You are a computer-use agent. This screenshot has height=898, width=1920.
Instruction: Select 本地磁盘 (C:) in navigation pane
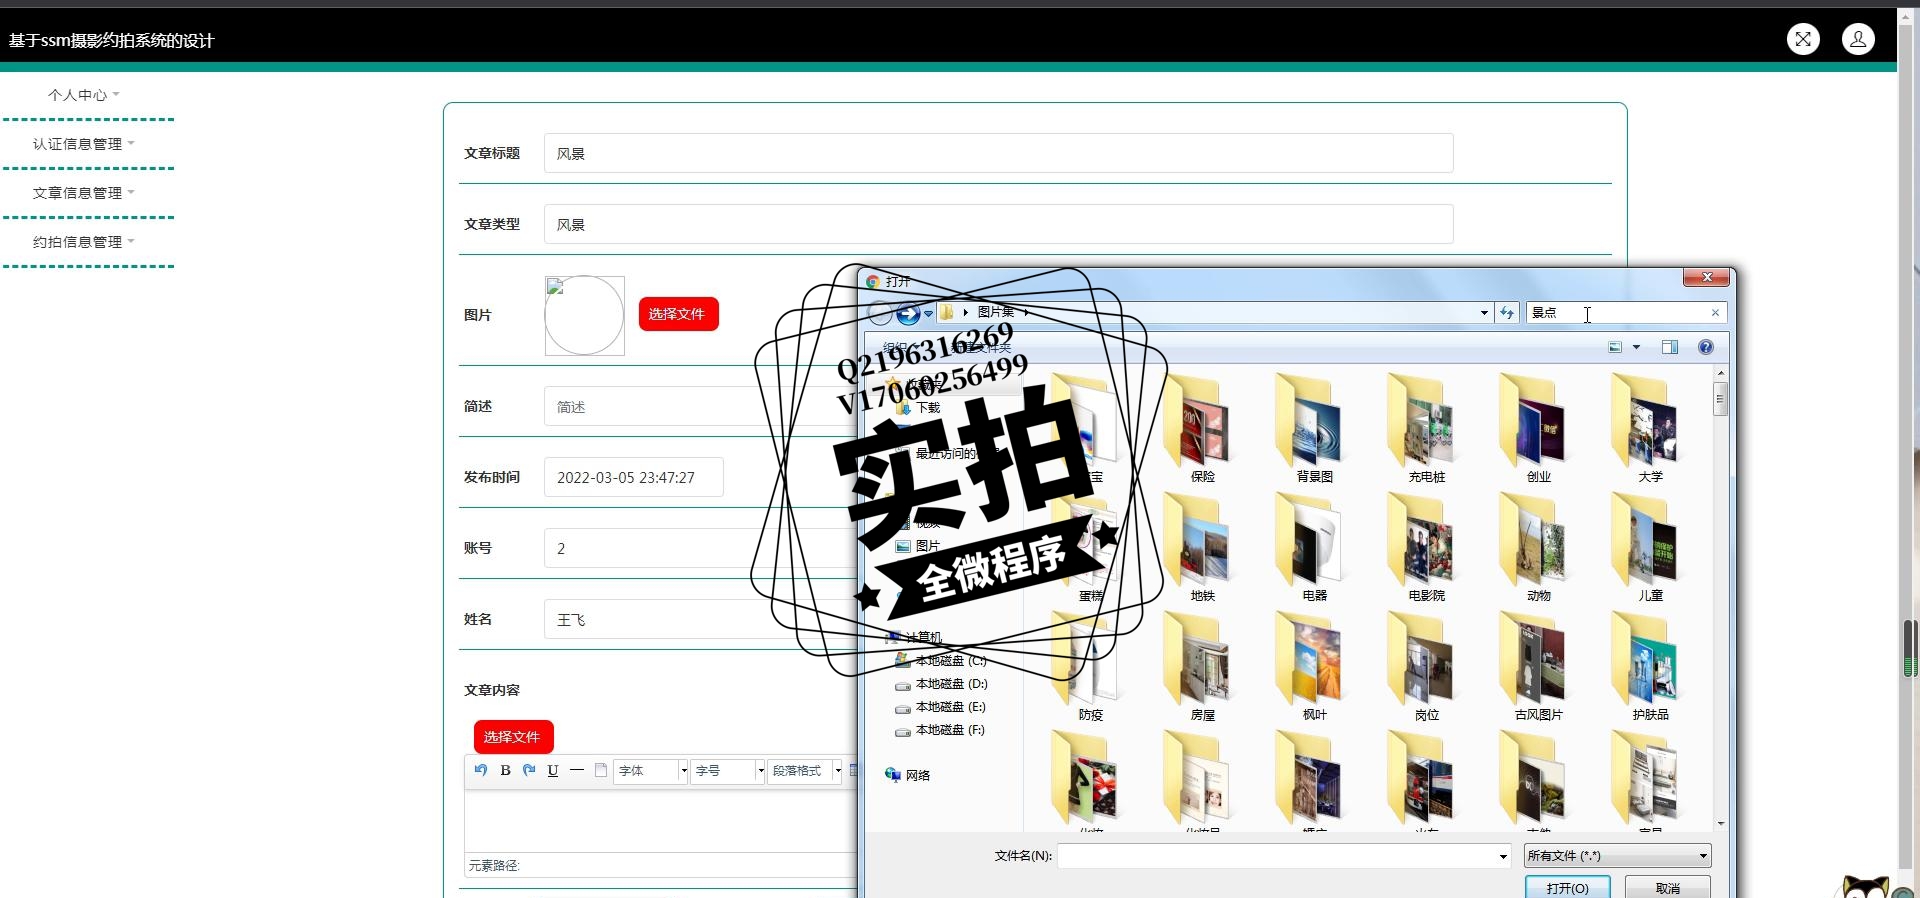click(941, 661)
